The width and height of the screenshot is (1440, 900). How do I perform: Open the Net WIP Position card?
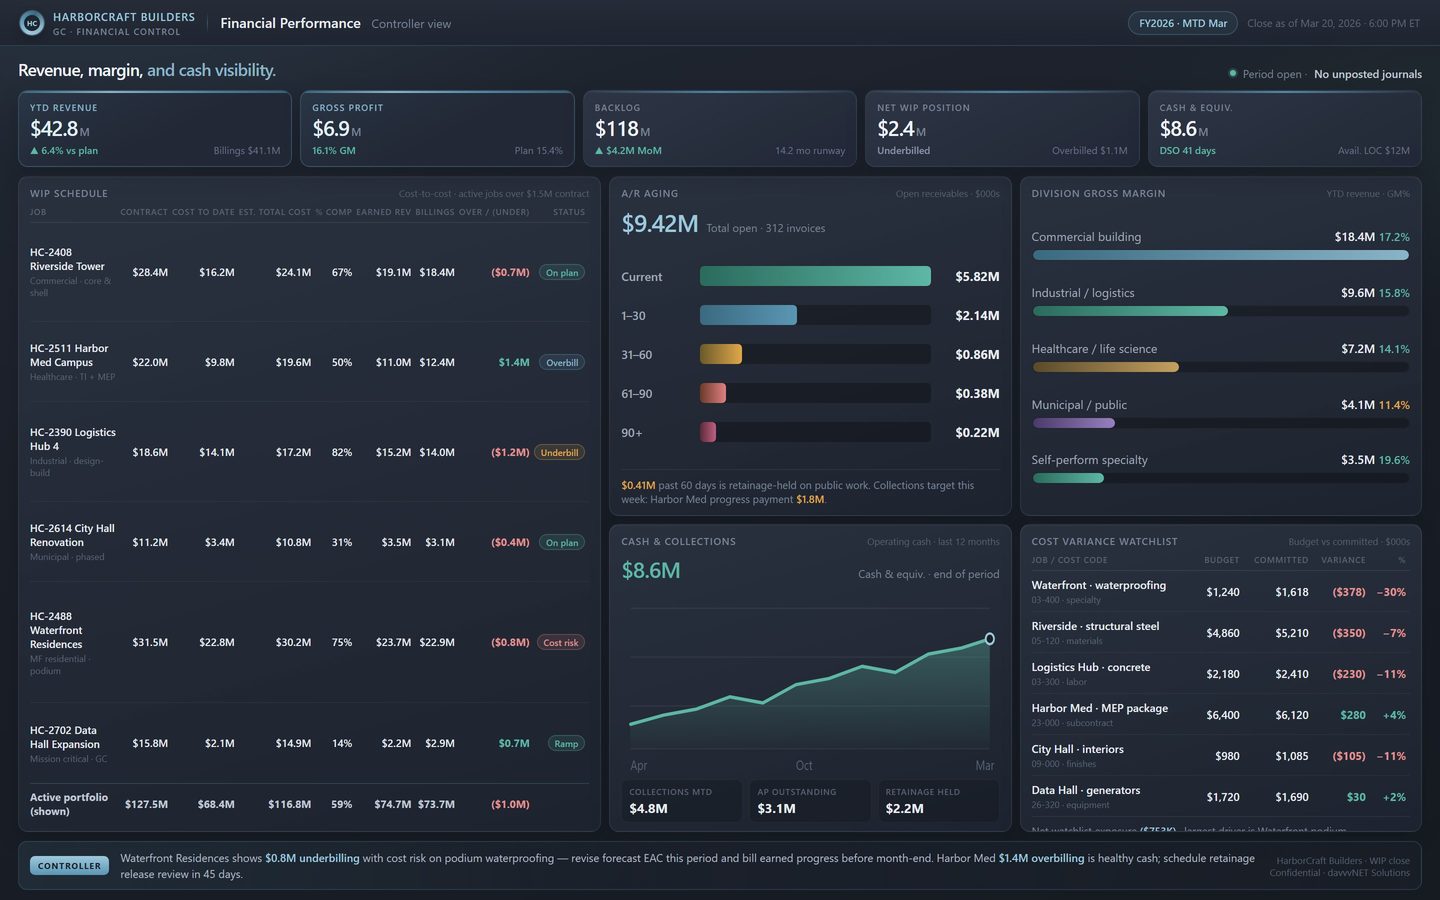tap(1002, 129)
